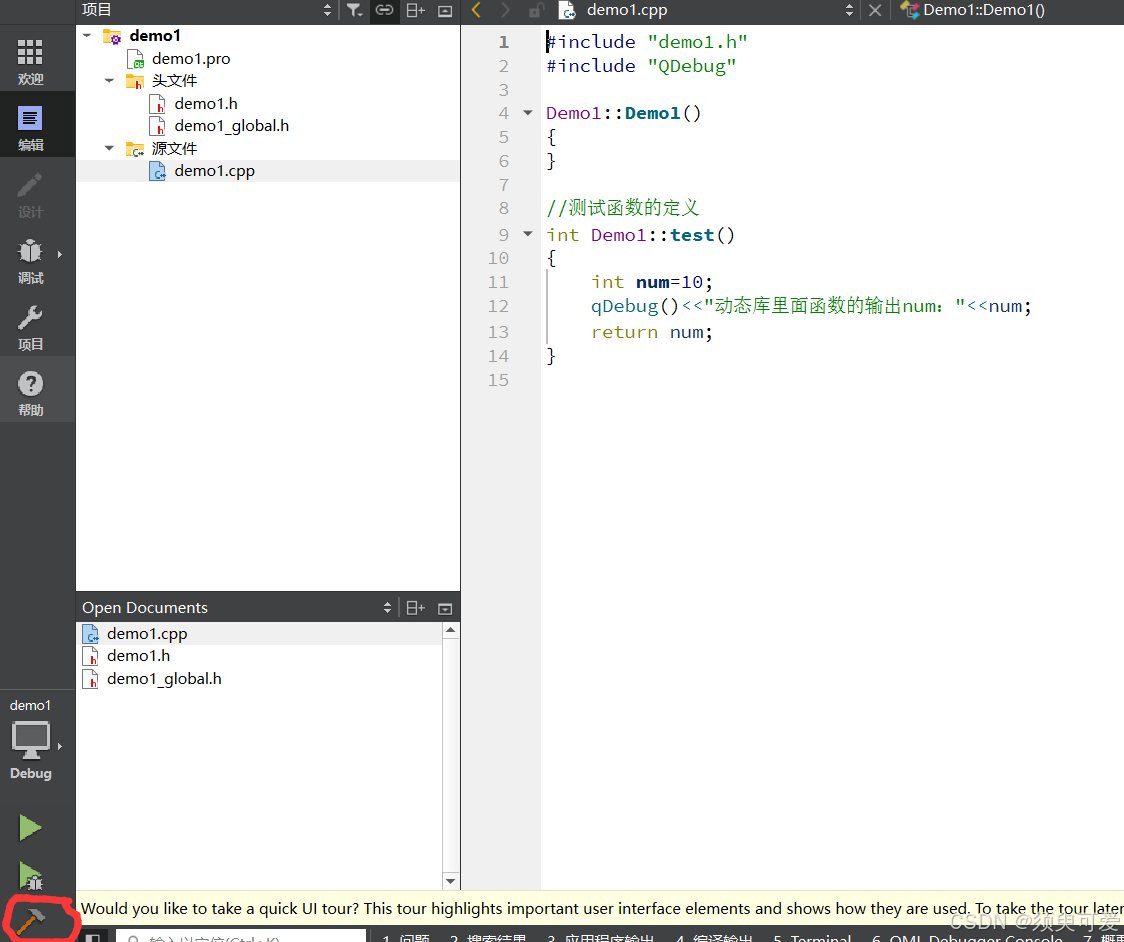The image size is (1124, 942).
Task: Open the 项目 projects mode in sidebar
Action: [x=30, y=327]
